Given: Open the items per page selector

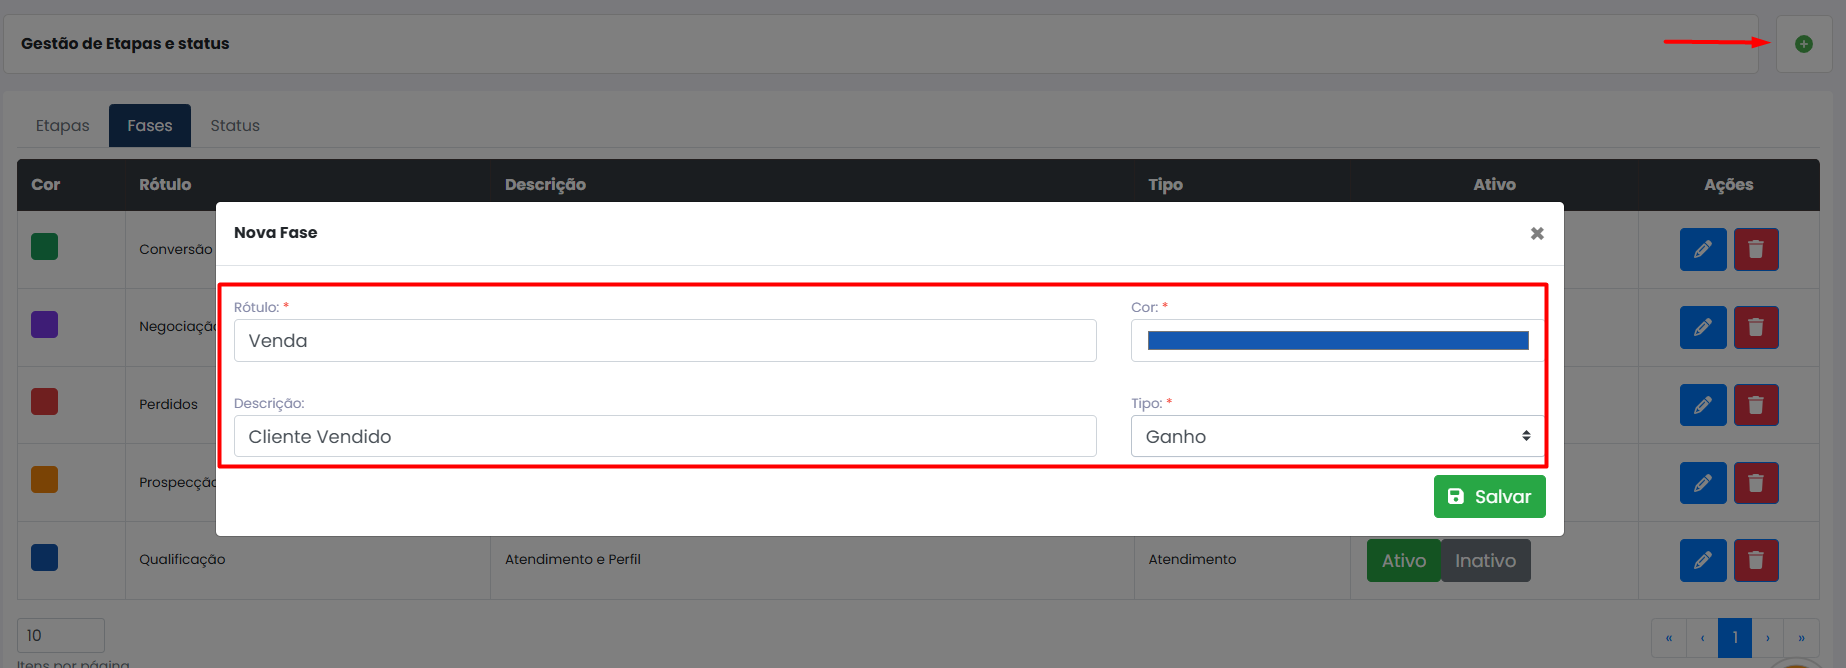Looking at the screenshot, I should [61, 636].
